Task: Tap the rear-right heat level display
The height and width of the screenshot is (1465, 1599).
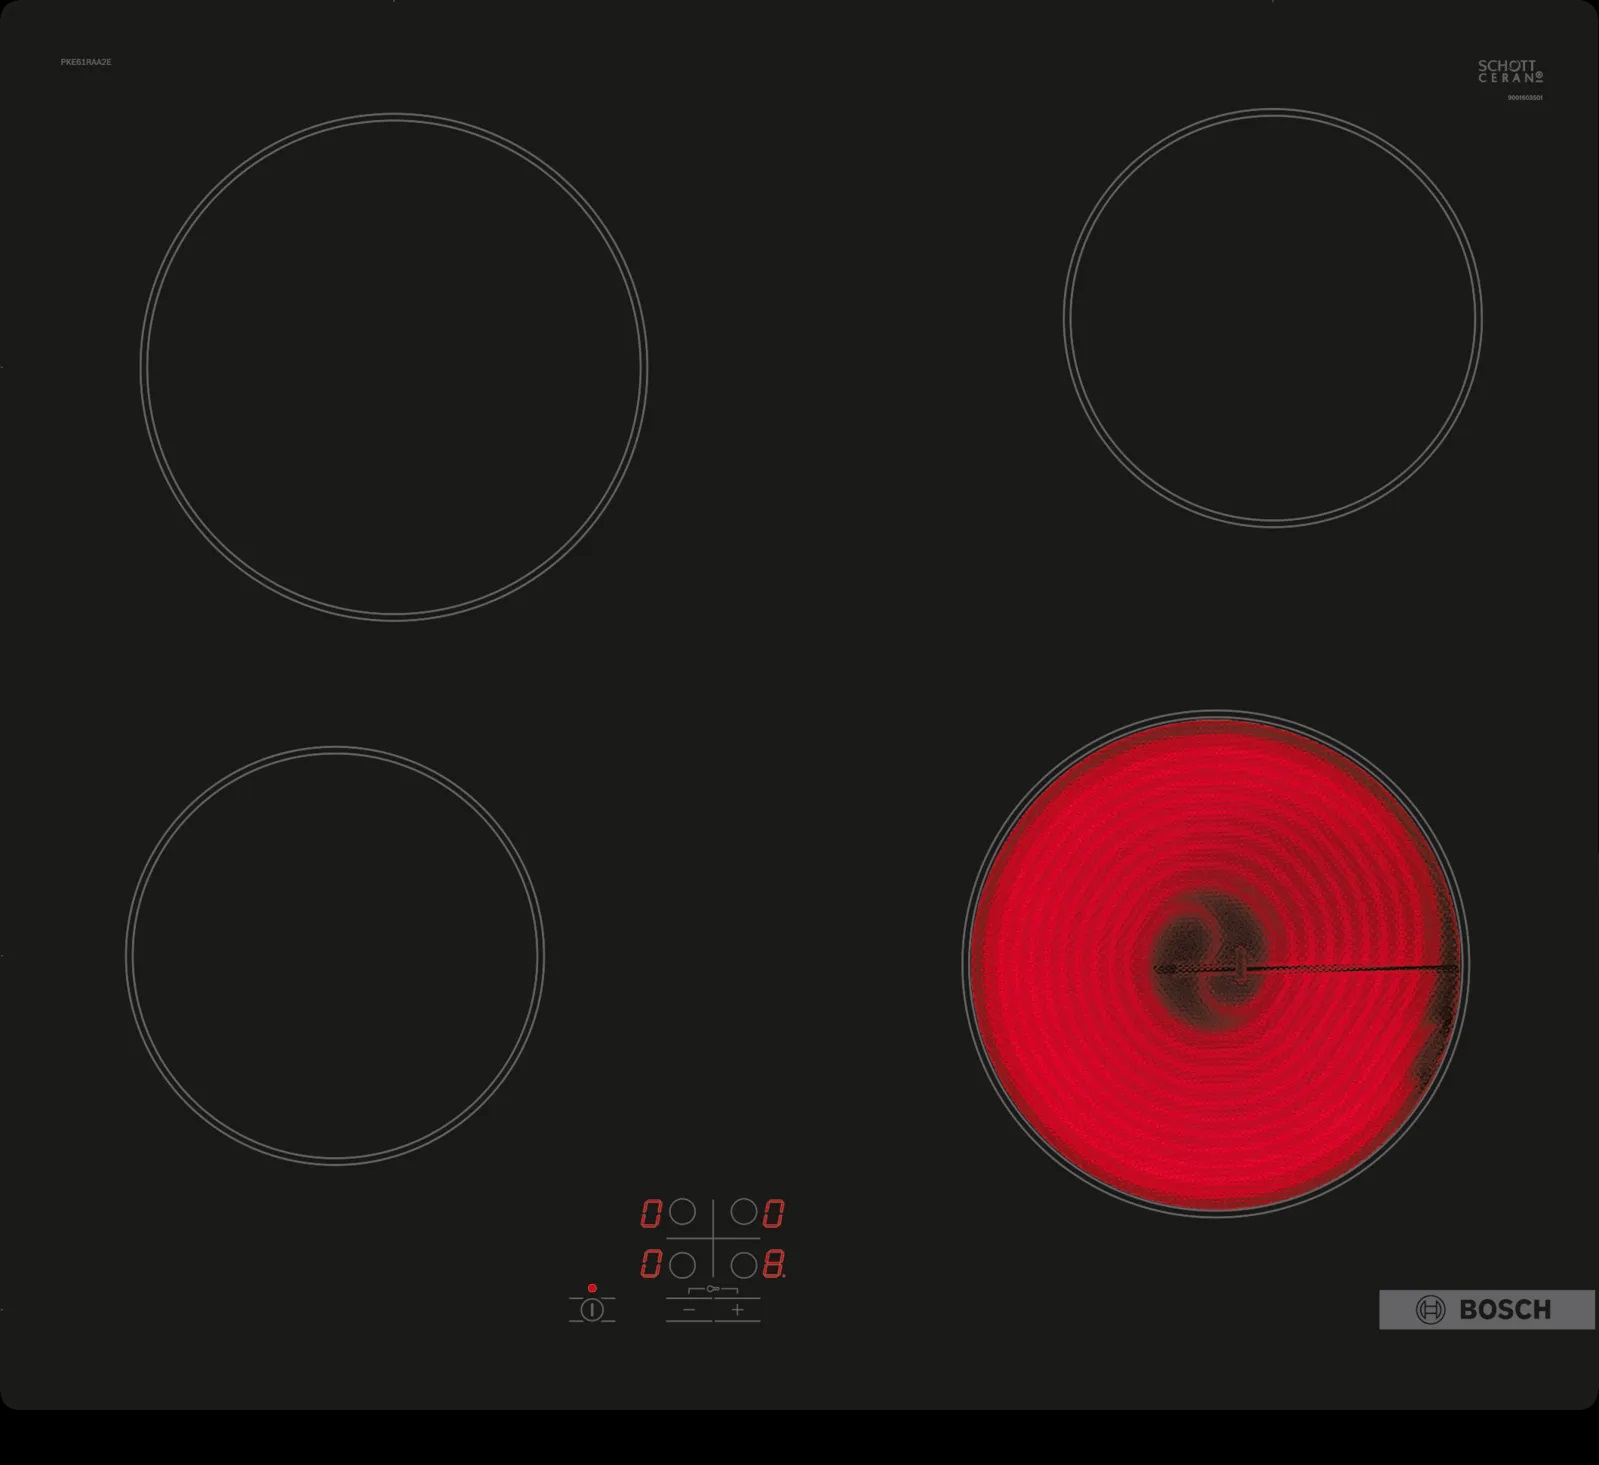Action: pyautogui.click(x=774, y=1214)
